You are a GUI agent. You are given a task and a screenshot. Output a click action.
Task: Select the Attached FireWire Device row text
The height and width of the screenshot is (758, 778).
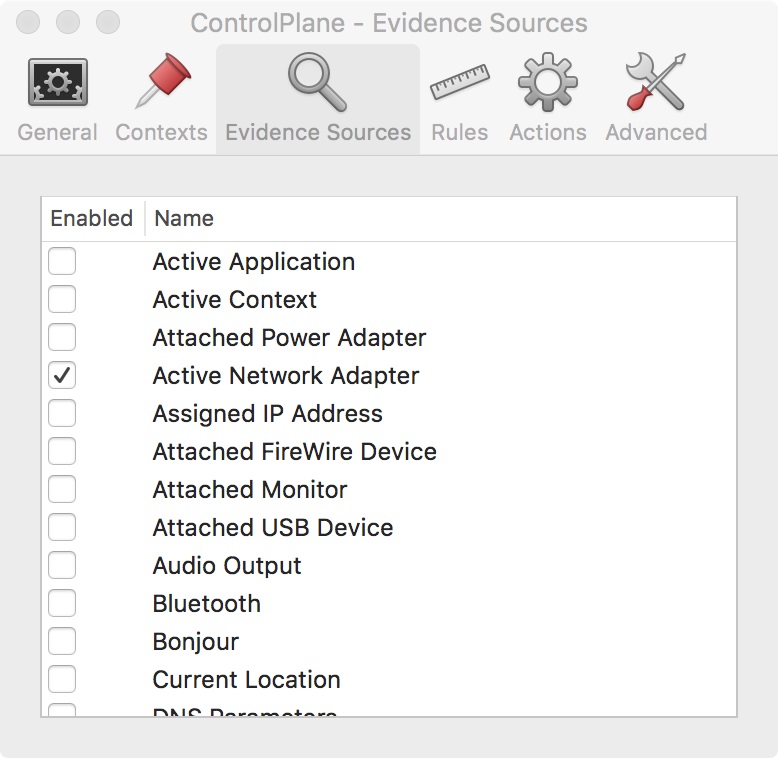[295, 452]
